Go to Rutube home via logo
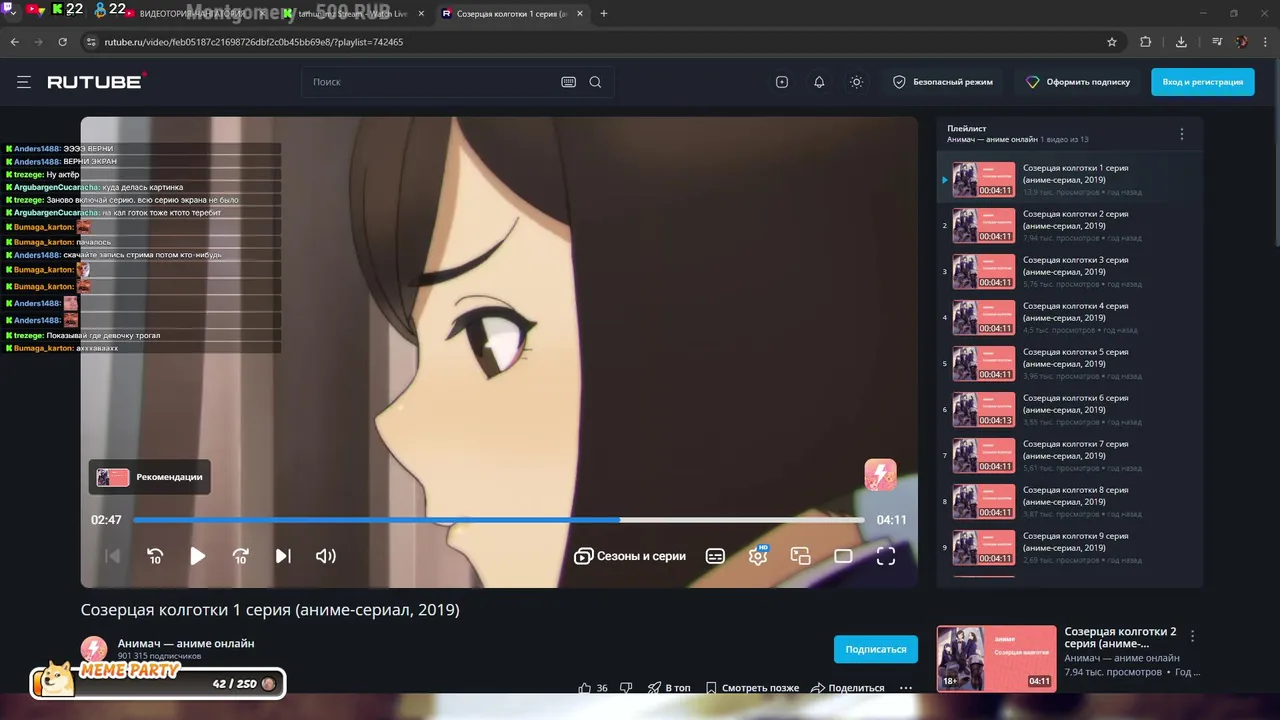The width and height of the screenshot is (1280, 720). (97, 82)
